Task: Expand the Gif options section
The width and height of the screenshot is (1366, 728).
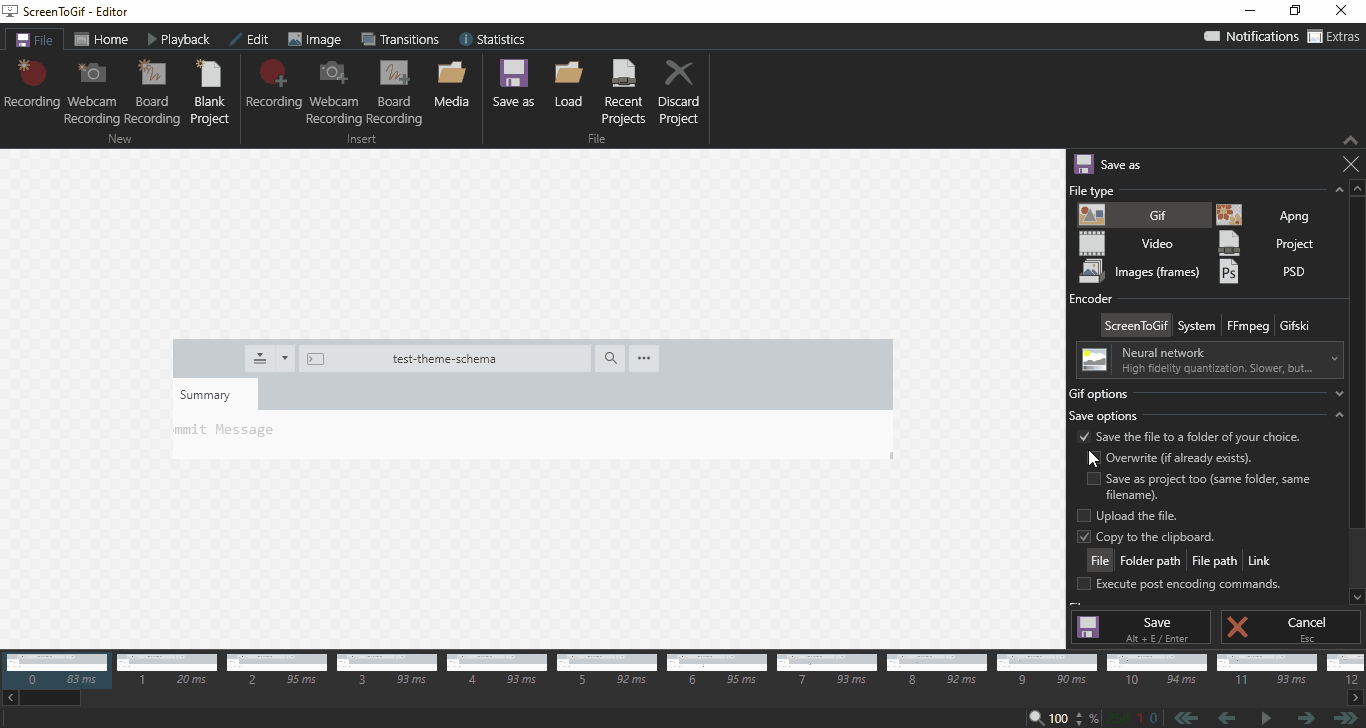Action: coord(1339,394)
